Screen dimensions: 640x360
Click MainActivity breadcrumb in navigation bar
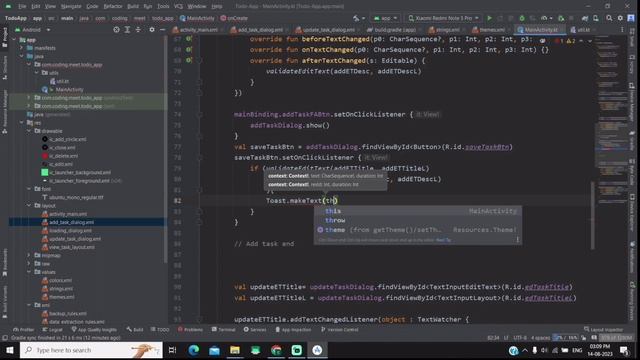point(197,18)
